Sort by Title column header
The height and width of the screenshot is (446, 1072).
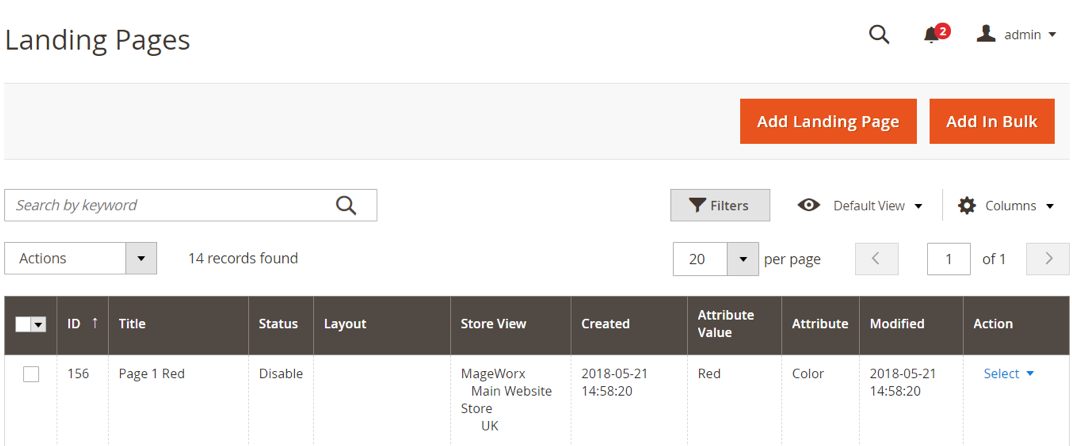point(178,324)
